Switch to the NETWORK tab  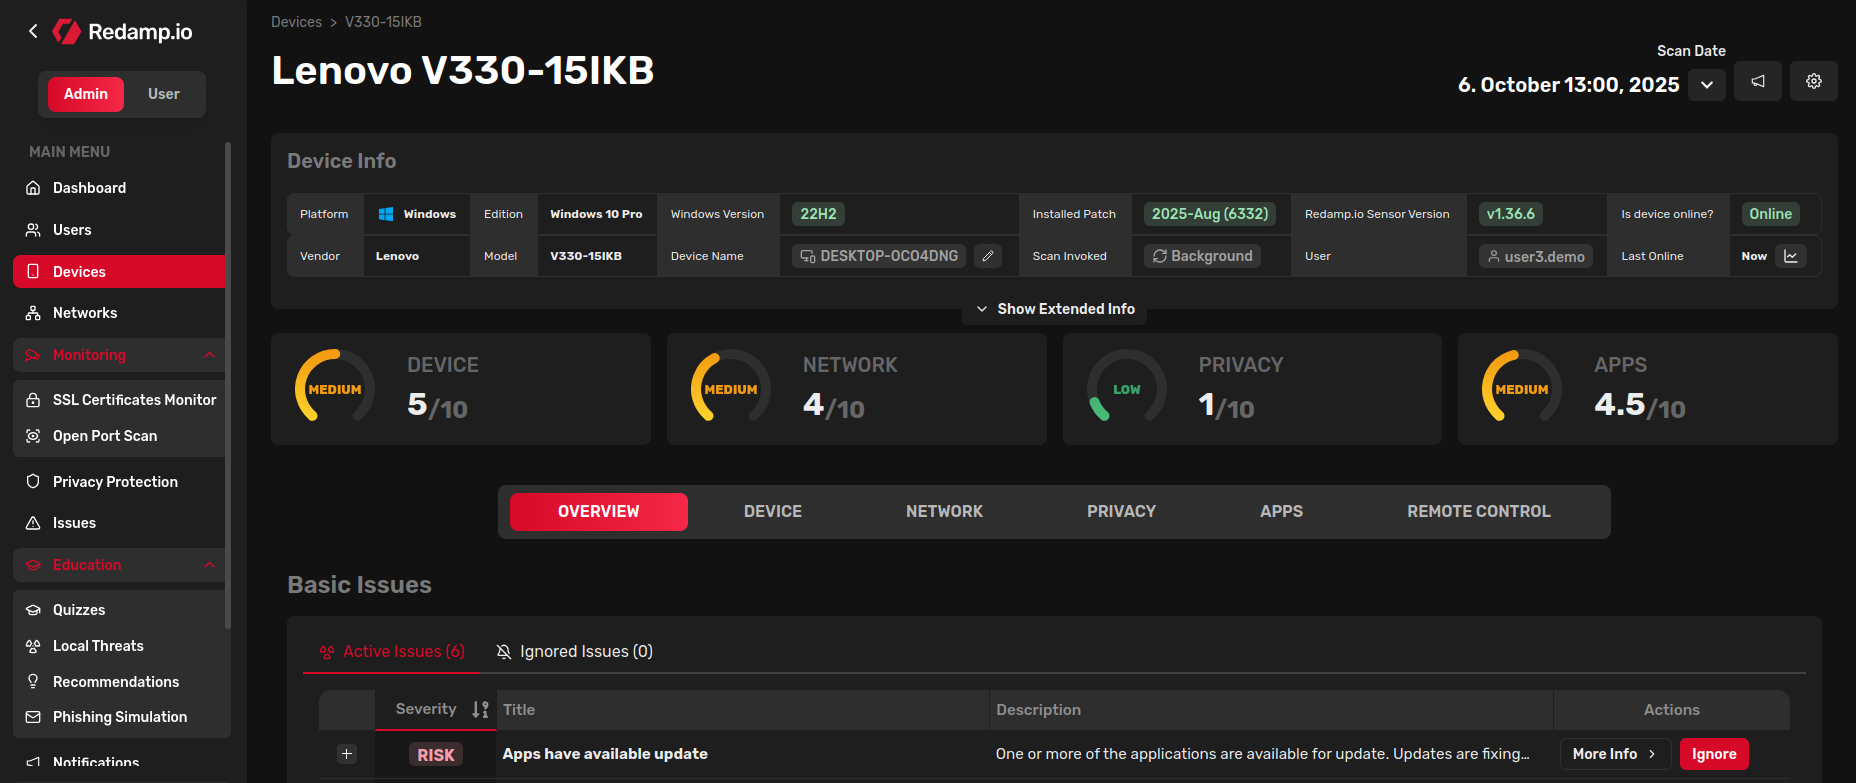pyautogui.click(x=944, y=512)
